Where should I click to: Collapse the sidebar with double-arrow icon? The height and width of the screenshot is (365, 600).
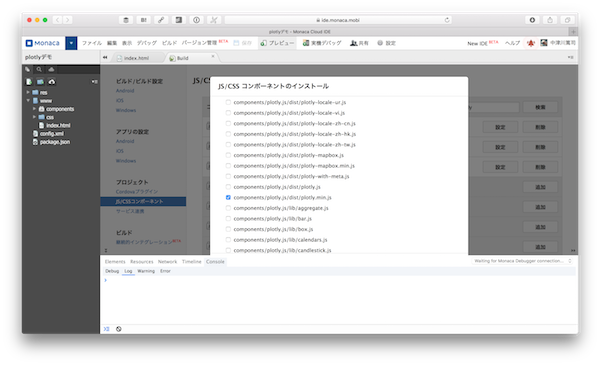(105, 57)
